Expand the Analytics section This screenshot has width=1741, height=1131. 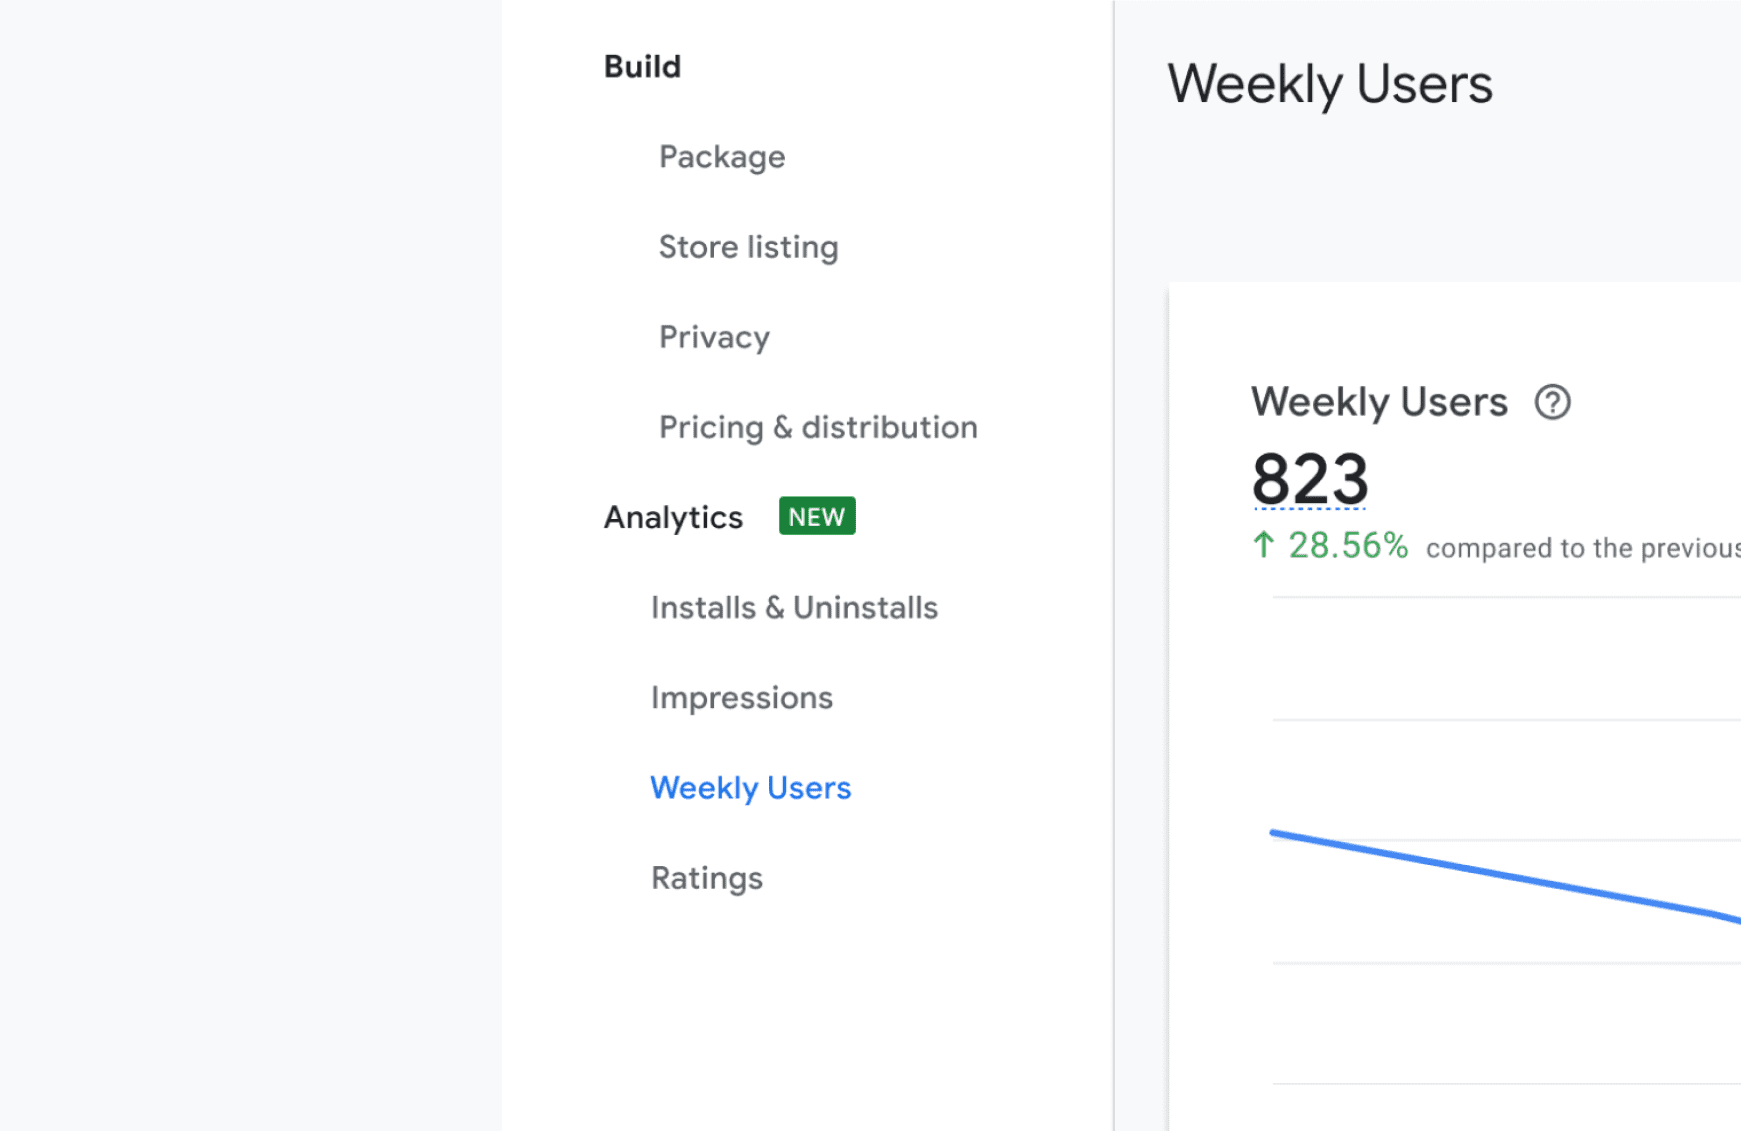coord(673,517)
